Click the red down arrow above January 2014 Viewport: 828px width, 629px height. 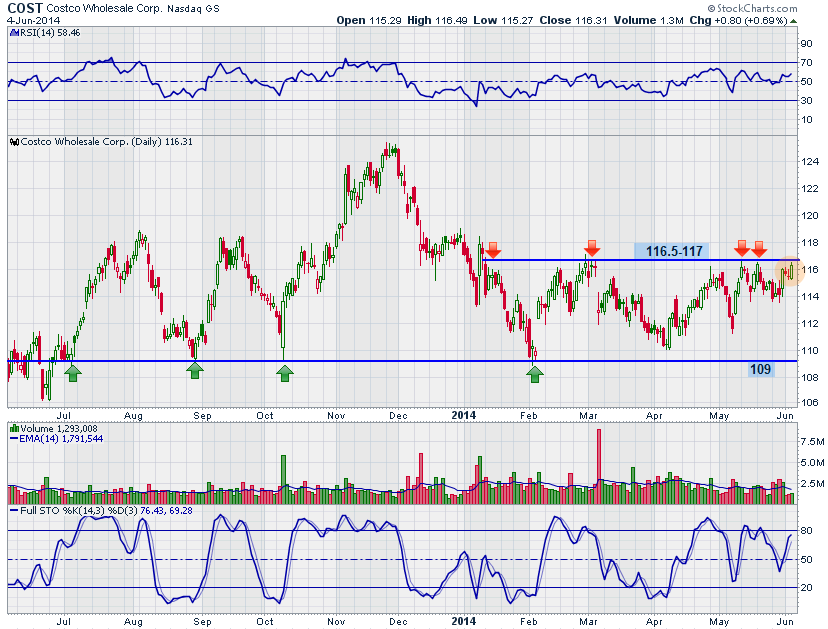pos(493,249)
